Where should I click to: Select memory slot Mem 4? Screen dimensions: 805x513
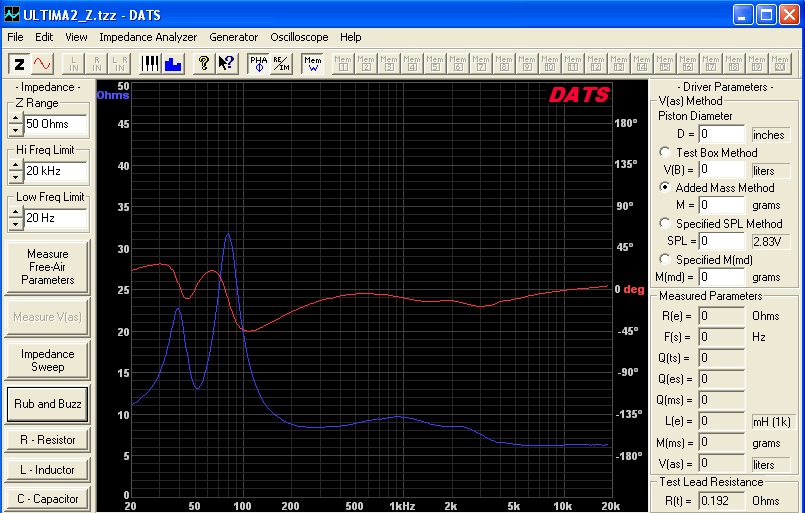click(412, 64)
